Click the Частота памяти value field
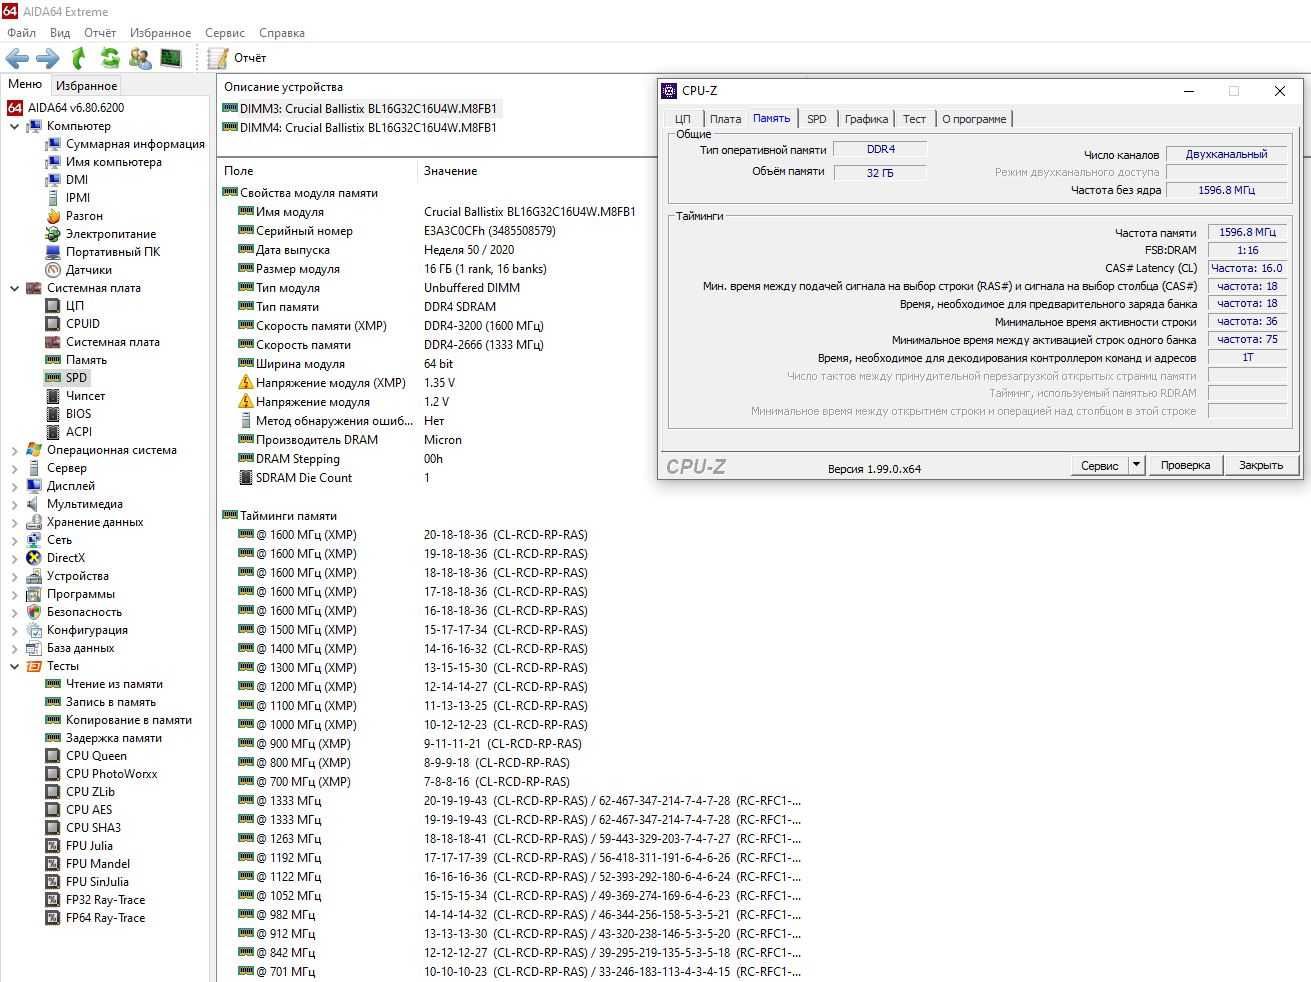Viewport: 1311px width, 982px height. 1247,232
